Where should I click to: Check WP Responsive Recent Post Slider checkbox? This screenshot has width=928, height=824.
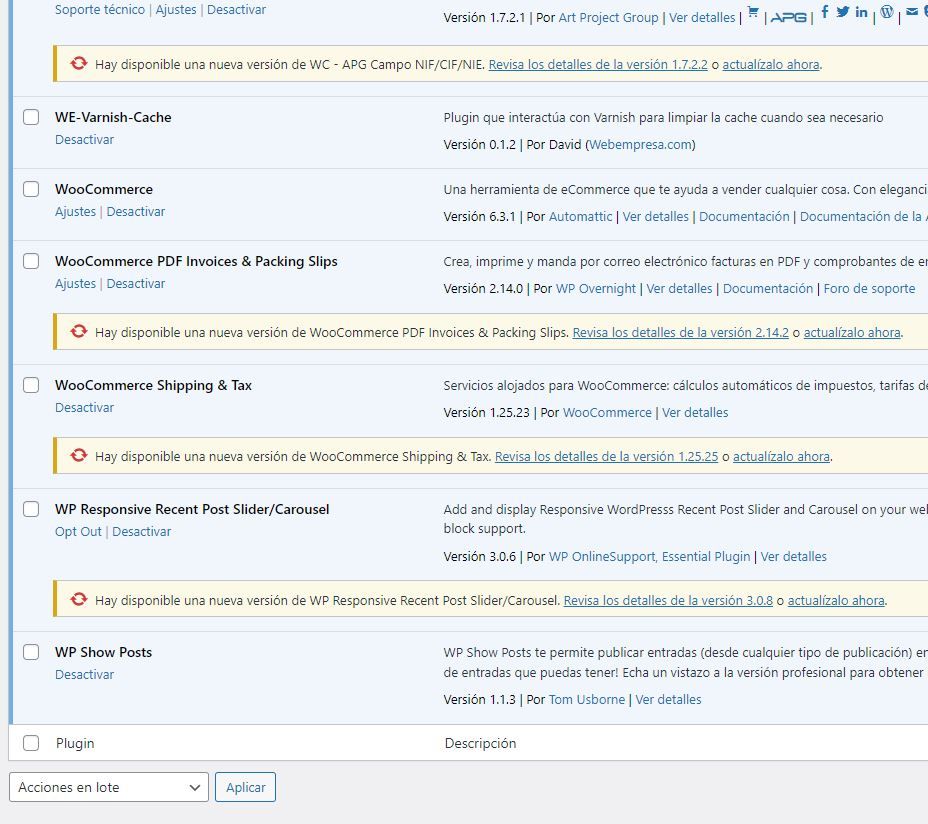(31, 509)
